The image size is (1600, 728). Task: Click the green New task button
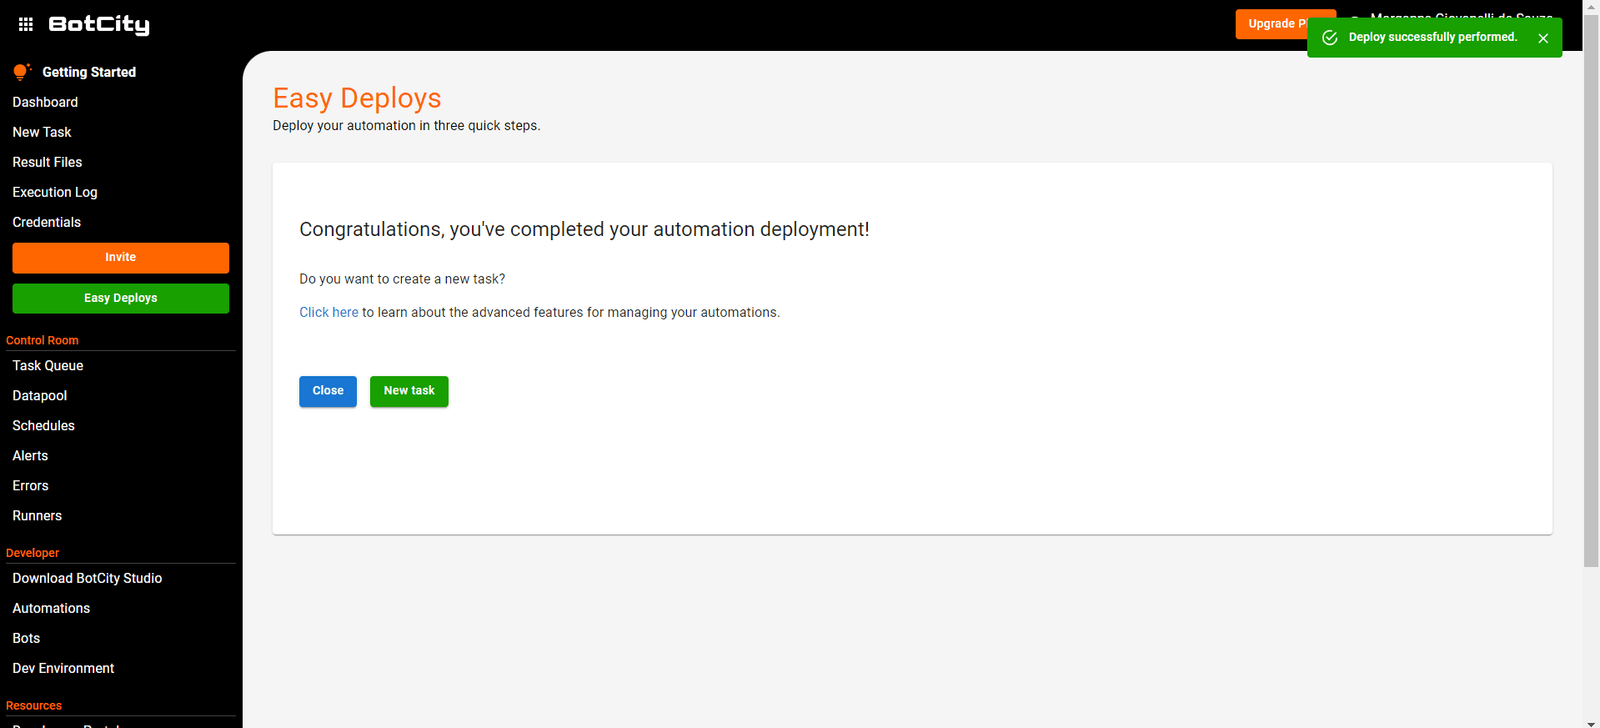coord(409,391)
